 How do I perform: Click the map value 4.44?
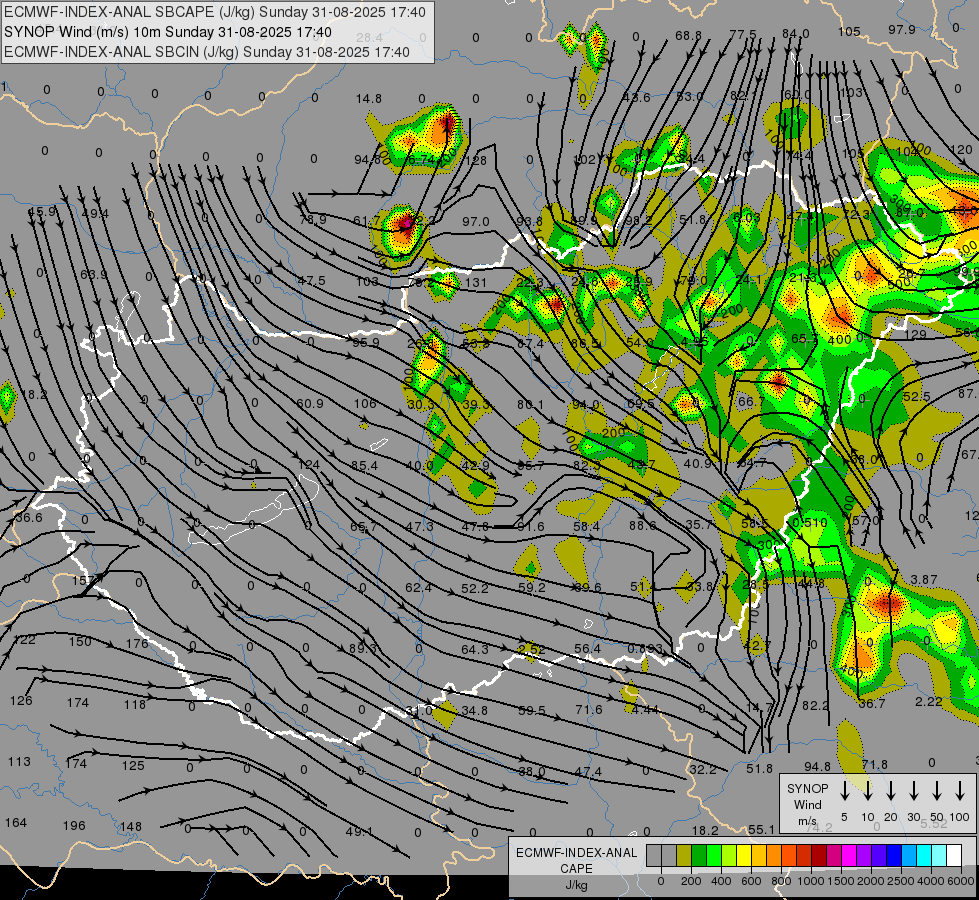(x=645, y=709)
